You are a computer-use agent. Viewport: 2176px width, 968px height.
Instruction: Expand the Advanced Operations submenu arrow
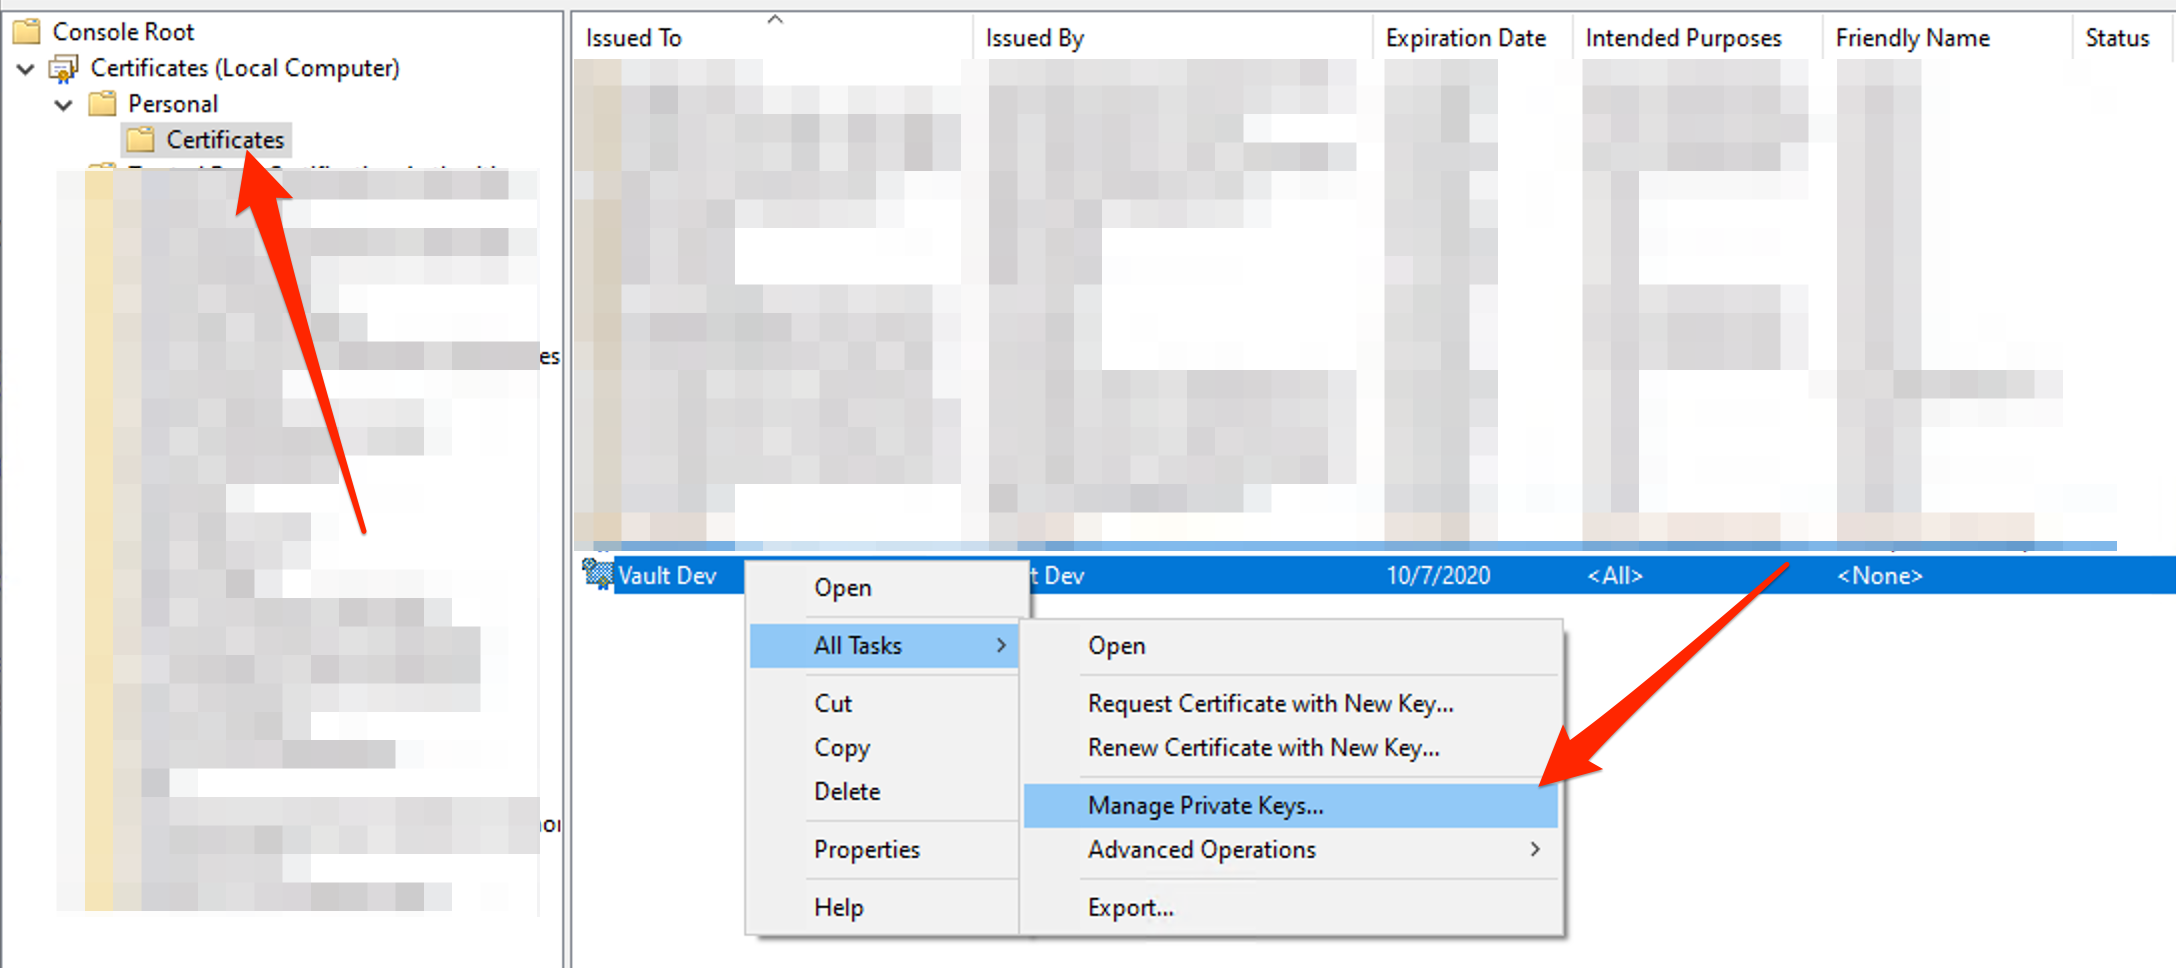click(1534, 849)
